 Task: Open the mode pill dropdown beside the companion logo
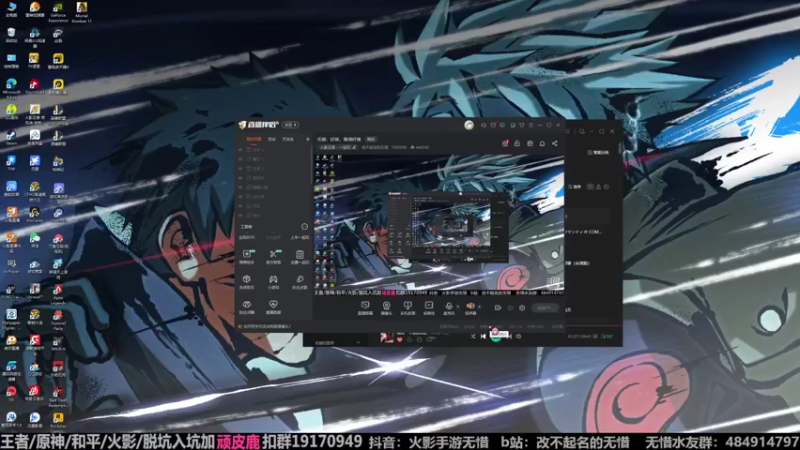click(x=291, y=125)
